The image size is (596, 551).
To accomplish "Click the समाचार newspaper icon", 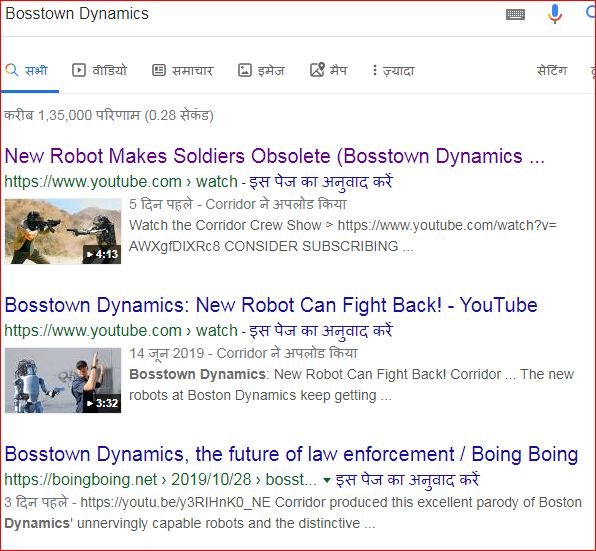I will [x=159, y=70].
